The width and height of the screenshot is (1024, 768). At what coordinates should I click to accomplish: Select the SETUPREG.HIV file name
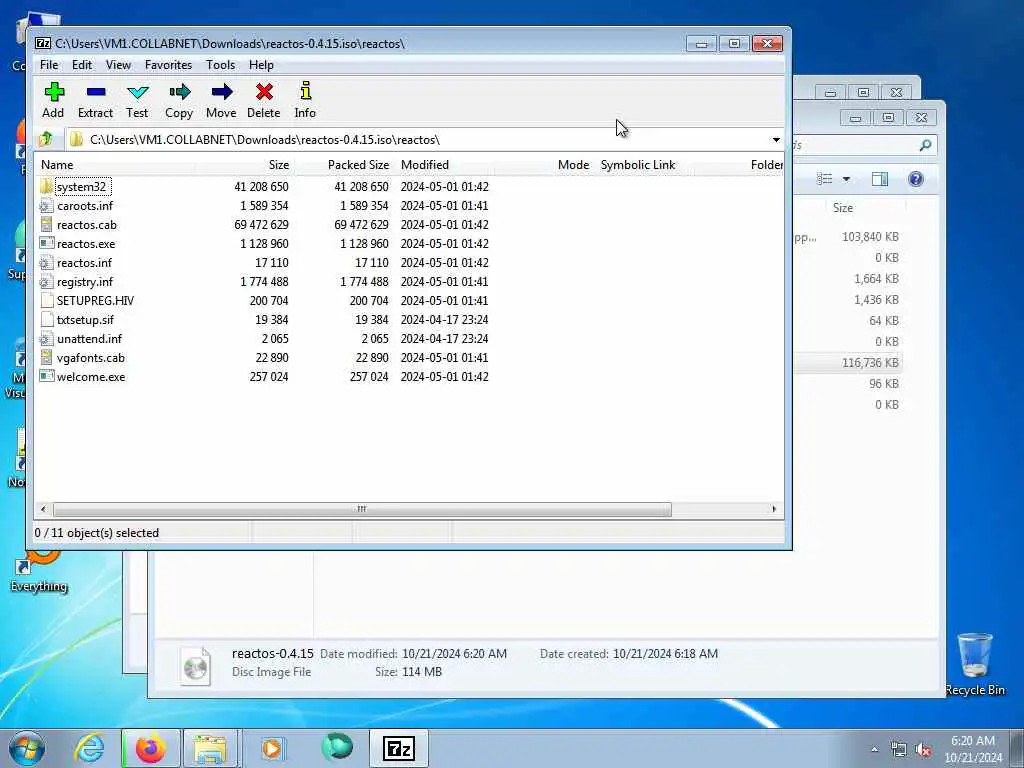pos(95,300)
